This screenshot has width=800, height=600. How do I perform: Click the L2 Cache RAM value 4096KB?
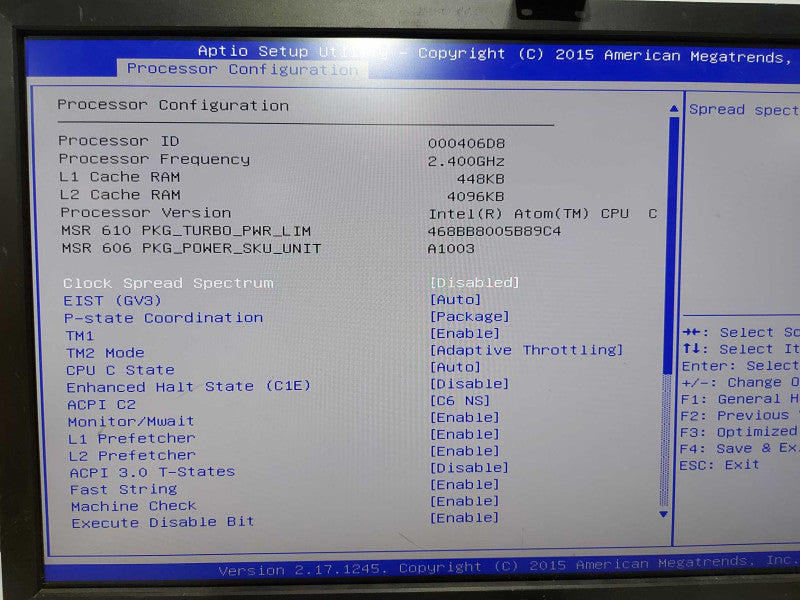tap(476, 196)
